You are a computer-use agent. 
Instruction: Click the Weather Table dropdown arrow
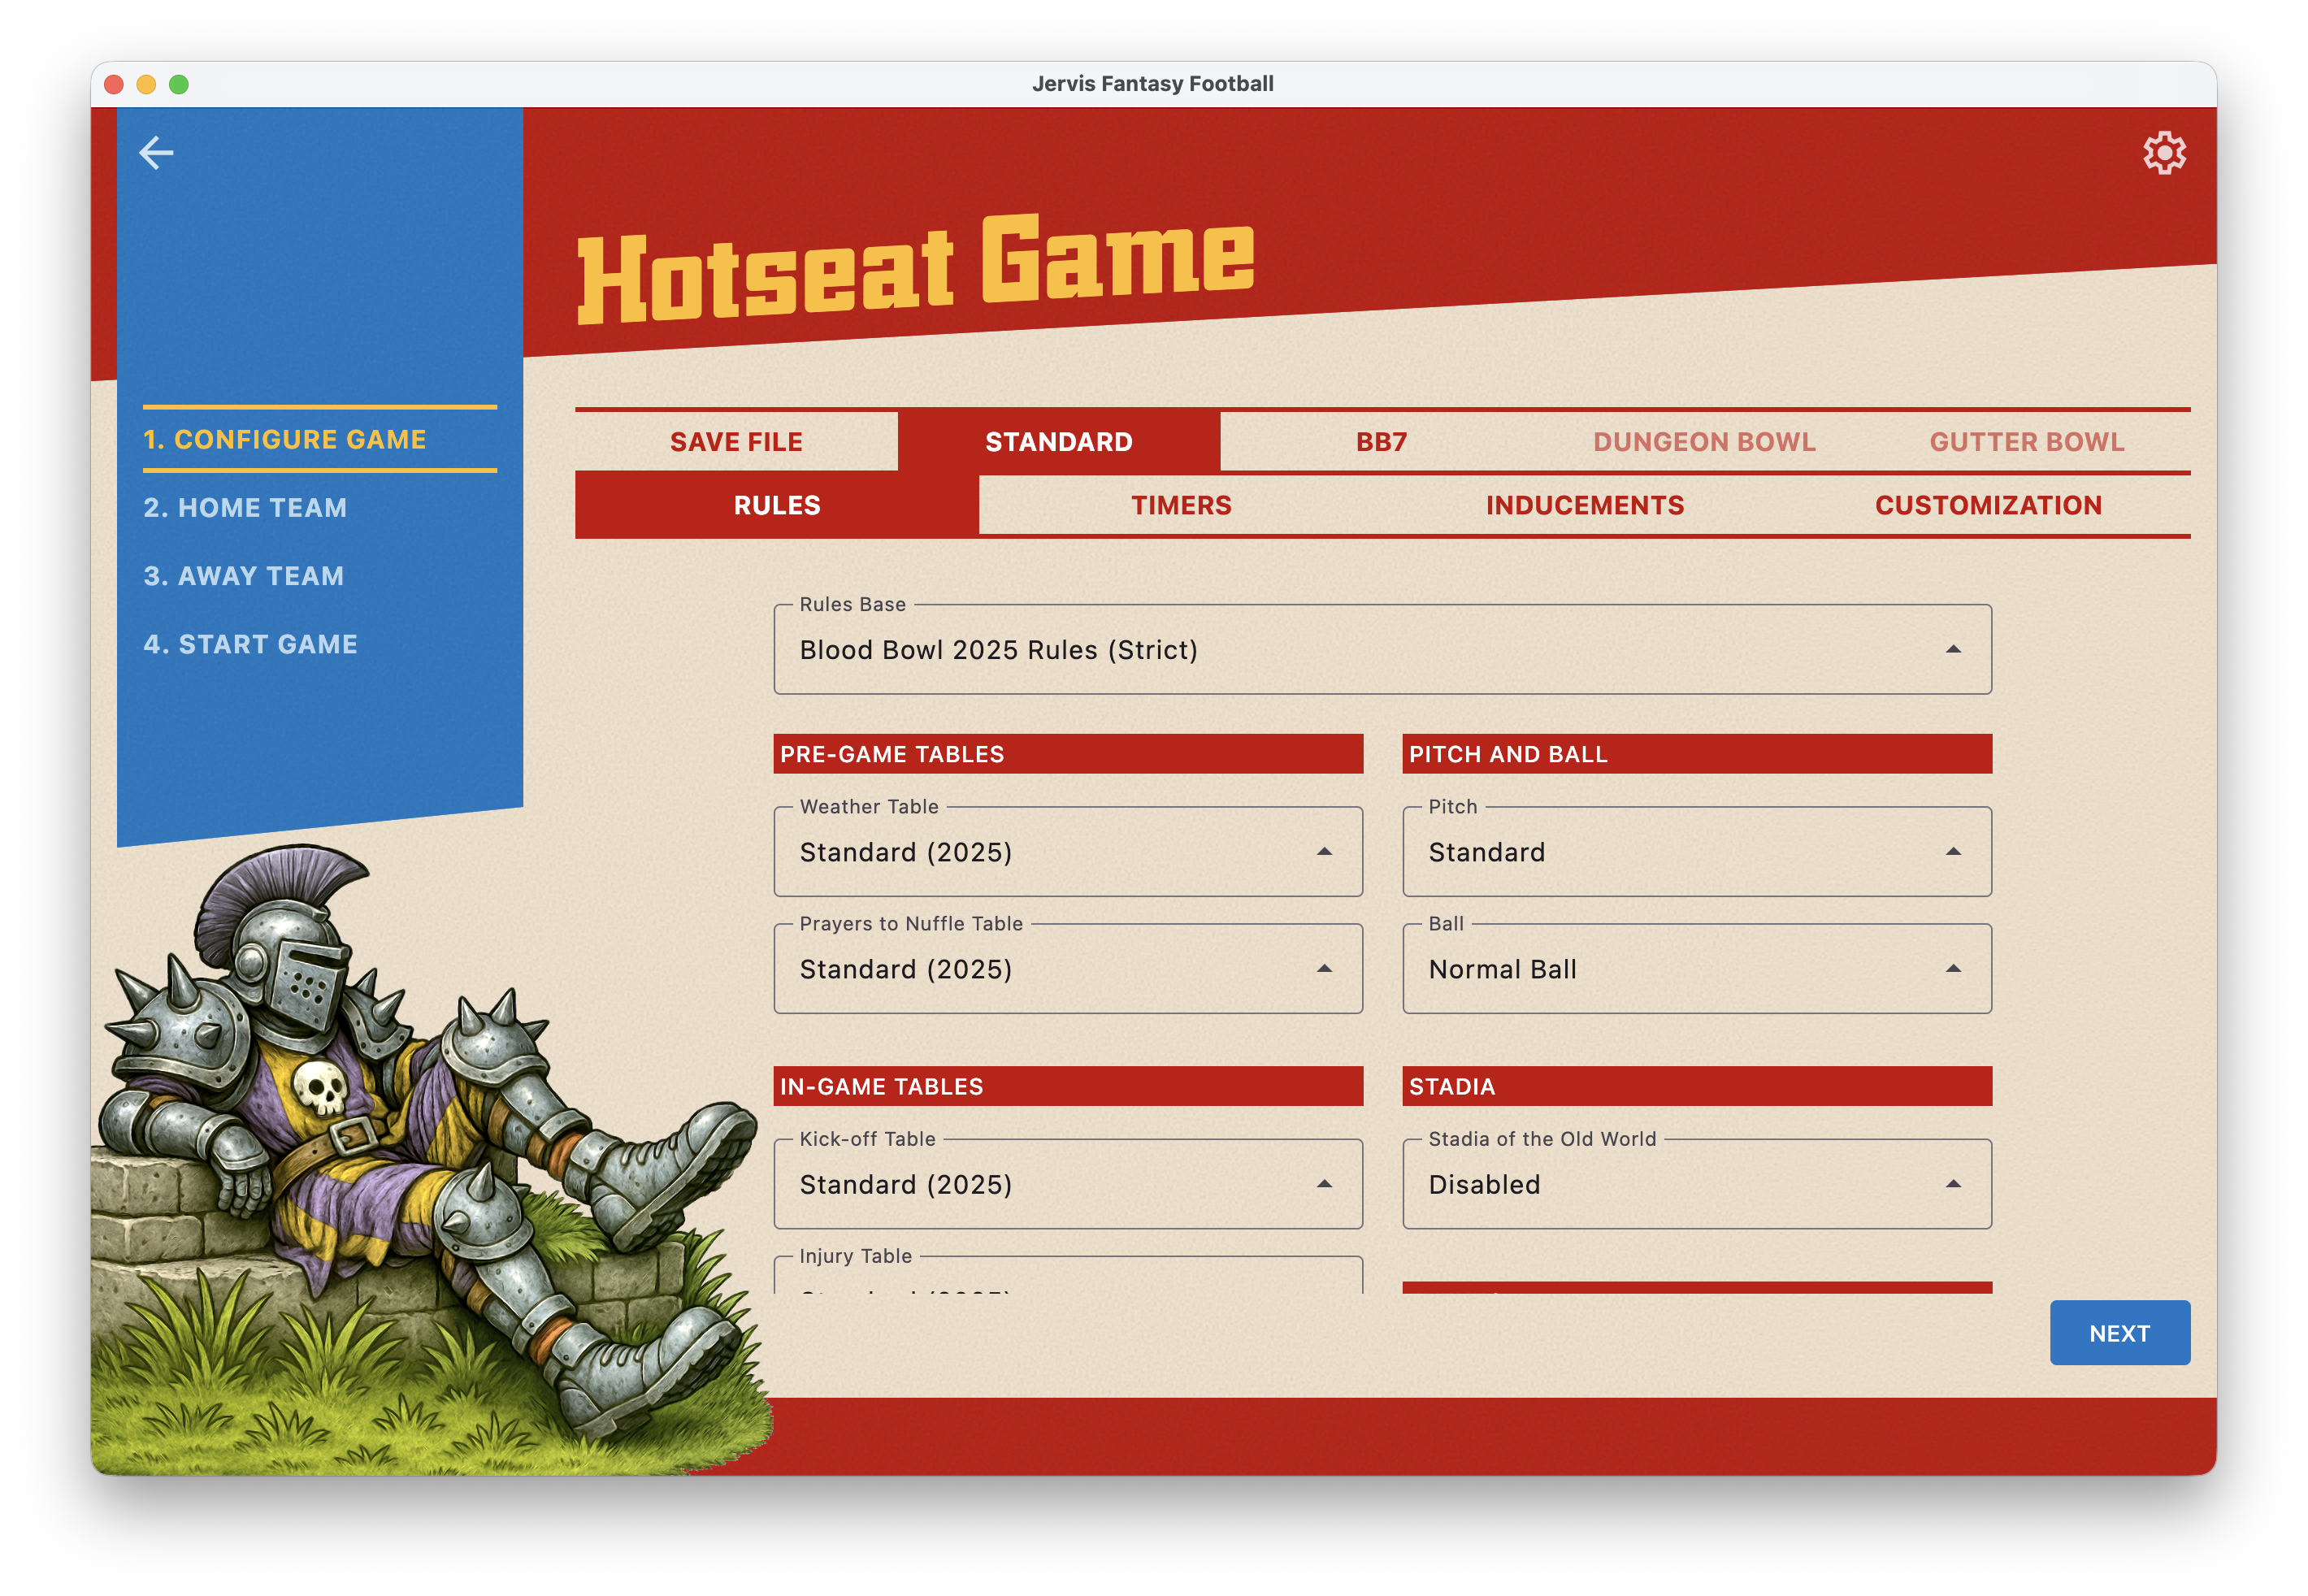click(1324, 852)
